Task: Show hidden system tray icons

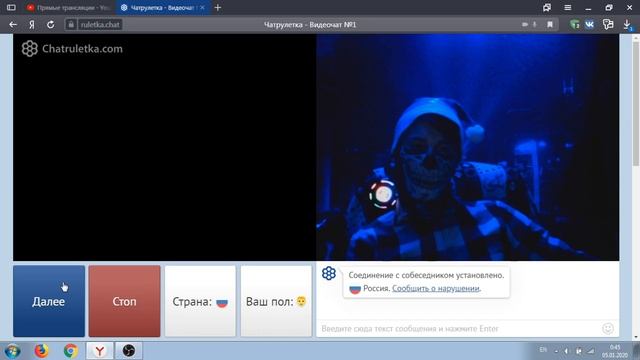Action: (x=556, y=351)
